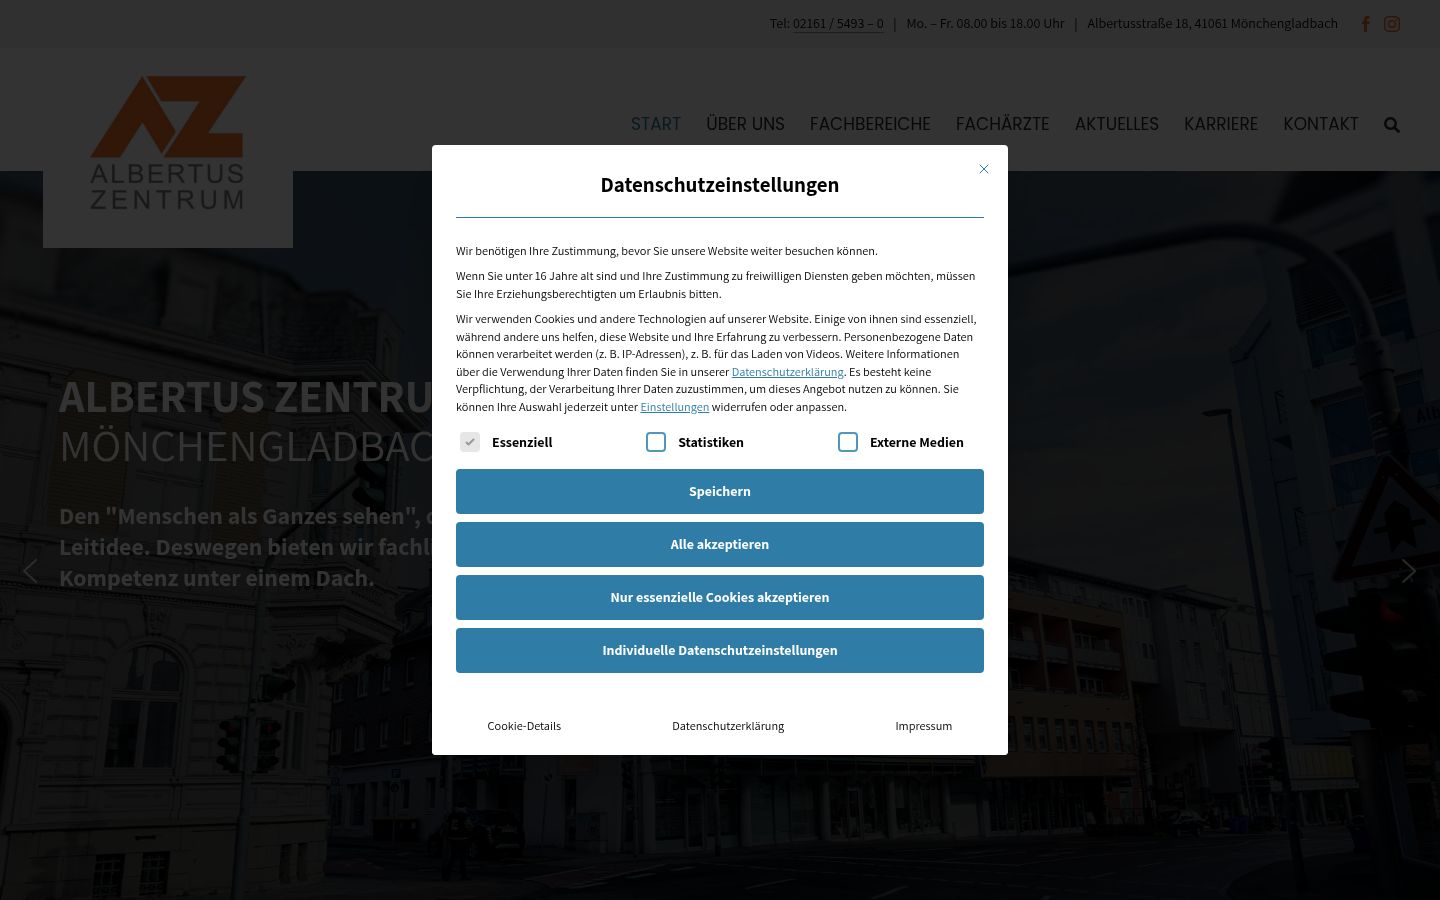Click Nur essenzielle Cookies akzeptieren

click(720, 597)
